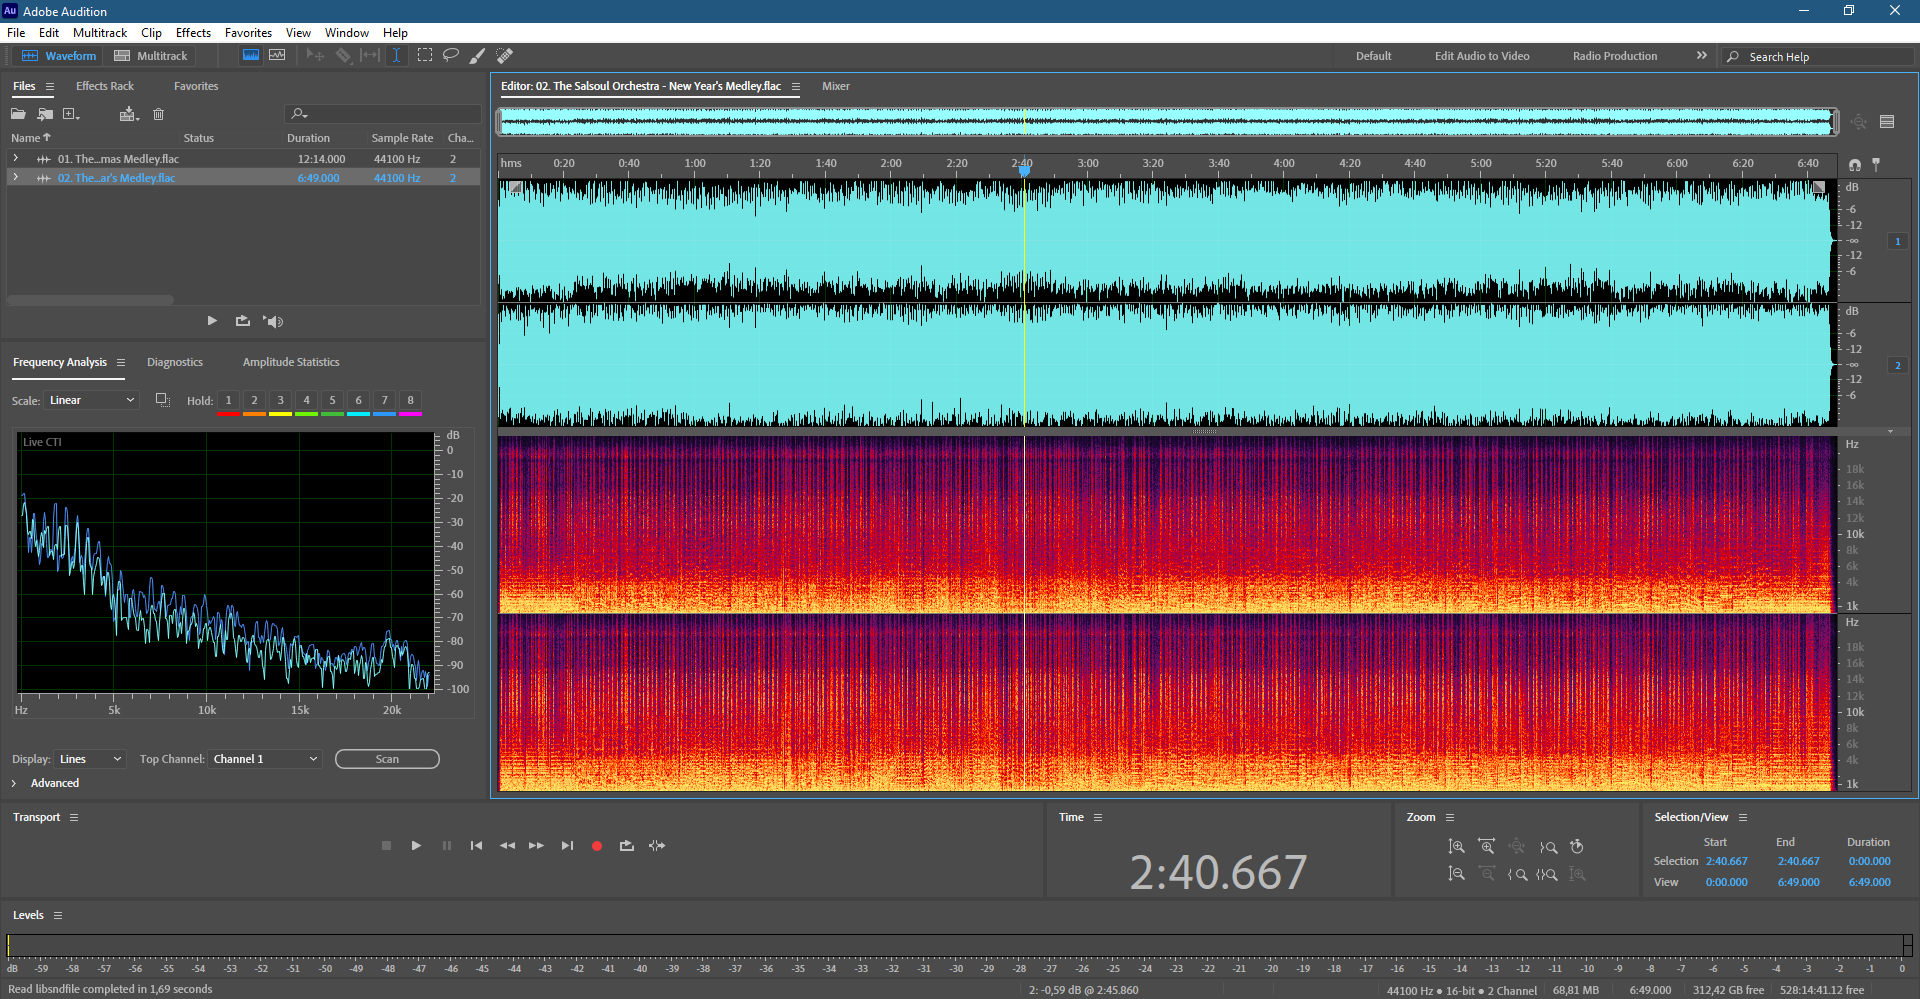
Task: Open the Scale Linear dropdown
Action: pyautogui.click(x=91, y=400)
